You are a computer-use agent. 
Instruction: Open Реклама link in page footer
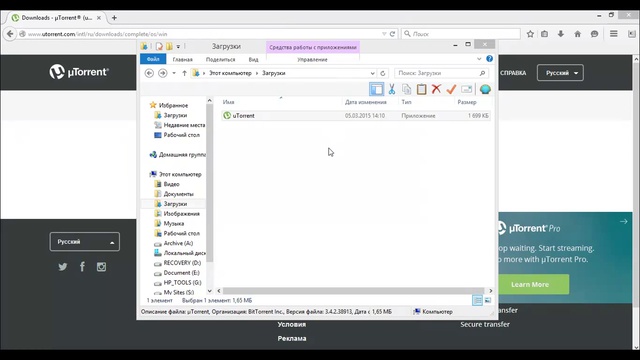click(x=292, y=338)
